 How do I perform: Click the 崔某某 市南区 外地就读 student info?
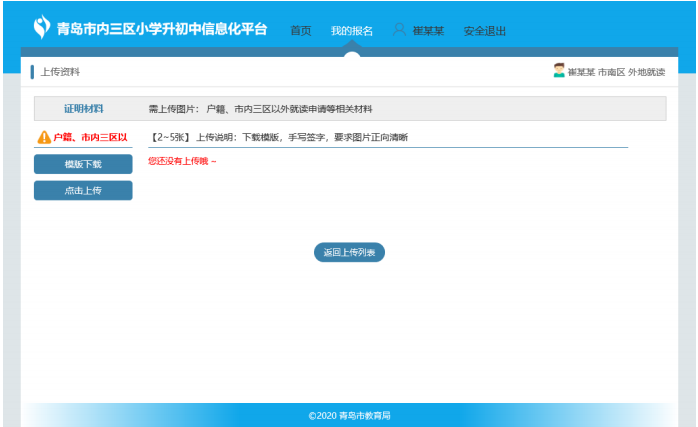pos(616,72)
